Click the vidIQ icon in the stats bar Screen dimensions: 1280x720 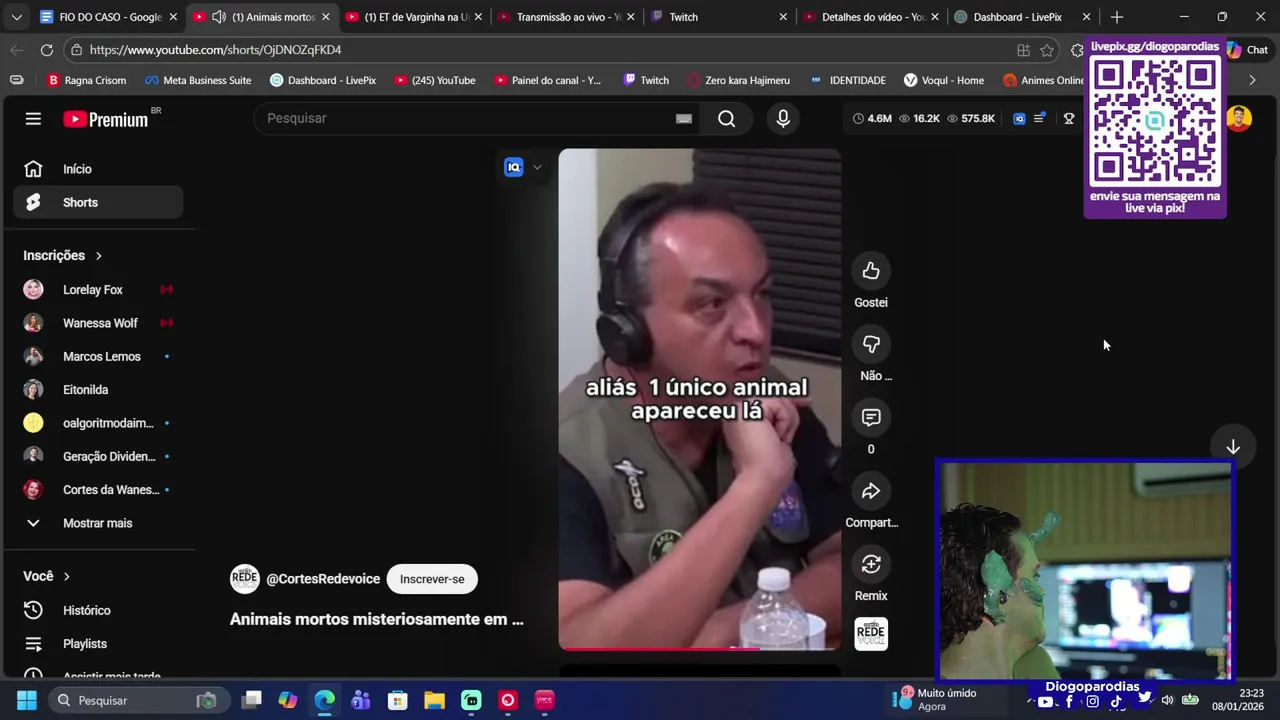point(1019,118)
